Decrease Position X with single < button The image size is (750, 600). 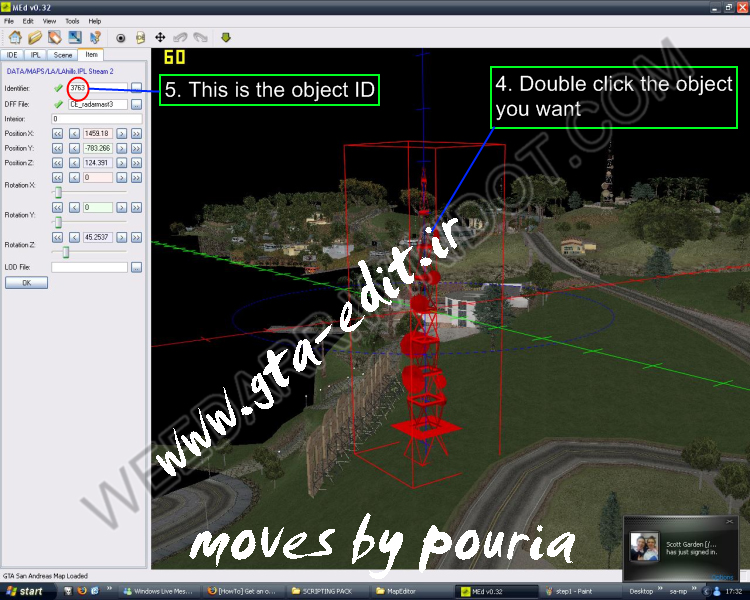pyautogui.click(x=74, y=133)
